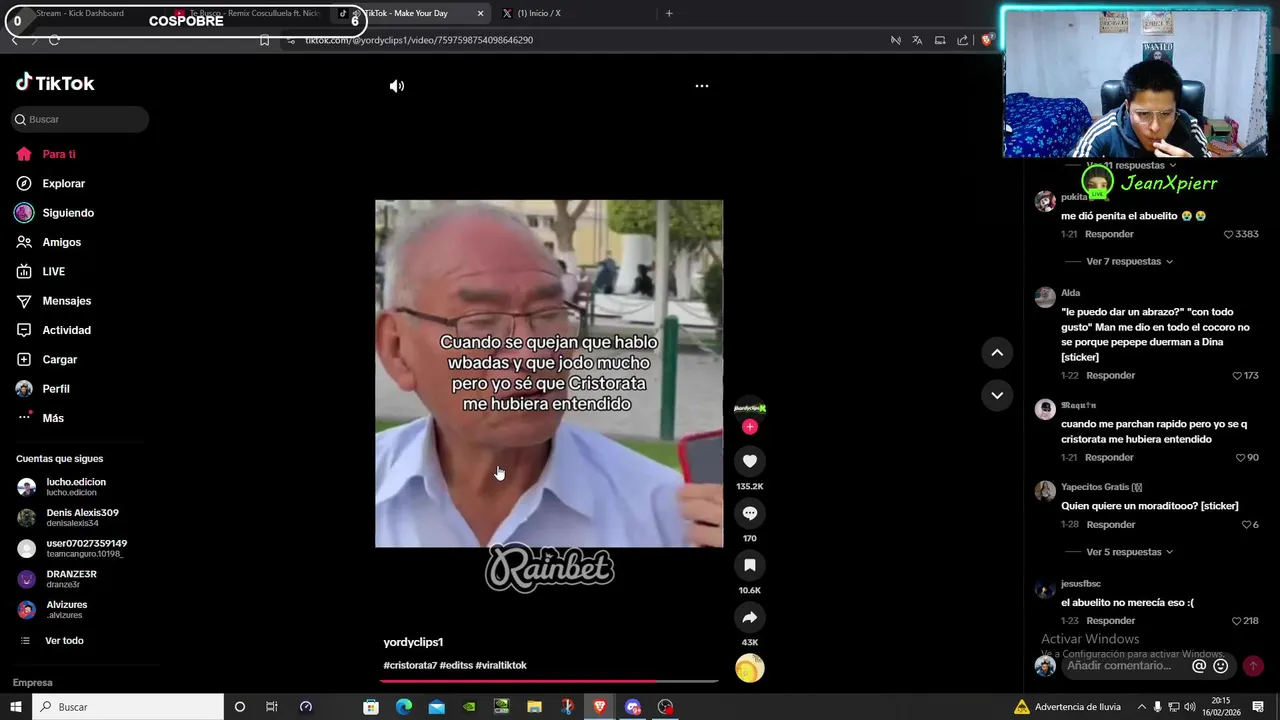The height and width of the screenshot is (720, 1280).
Task: Like the comment with 90 likes
Action: [x=1240, y=458]
